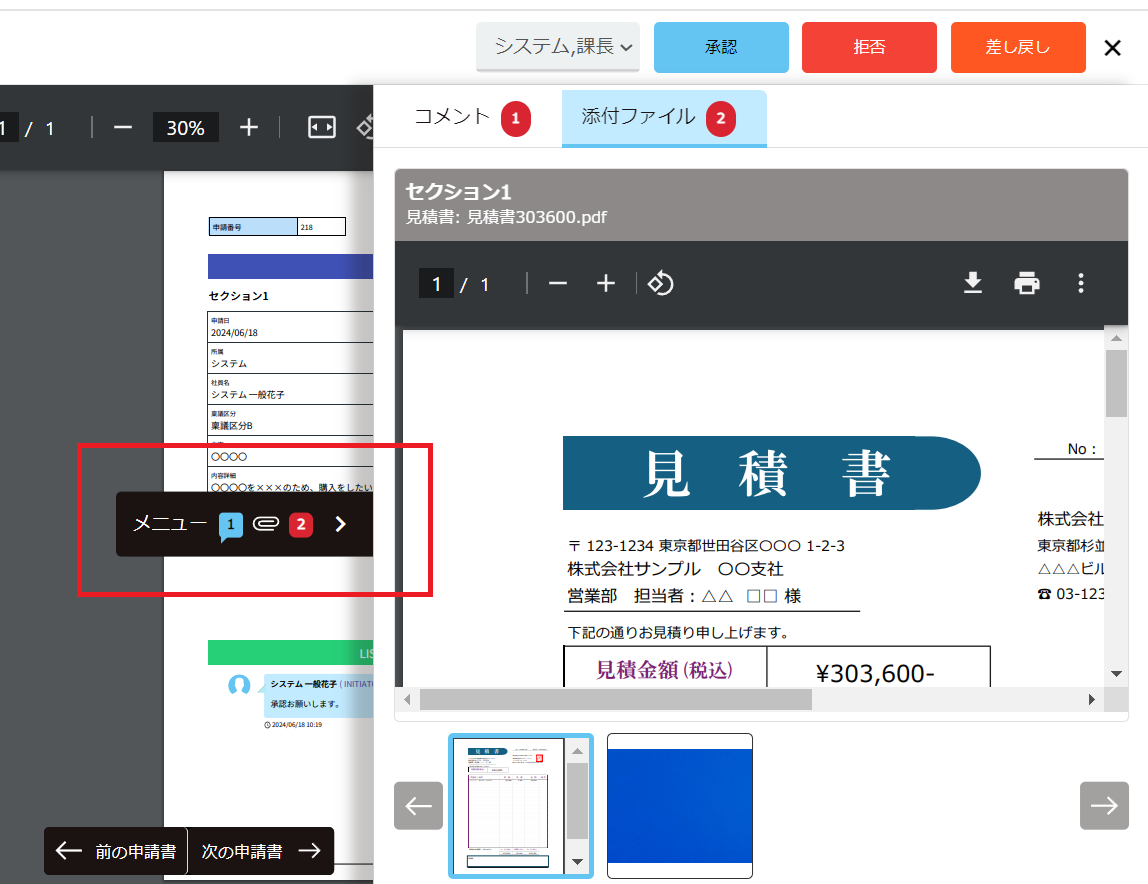Click the red attachment count badge in メニュー
This screenshot has height=884, width=1148.
click(x=301, y=524)
